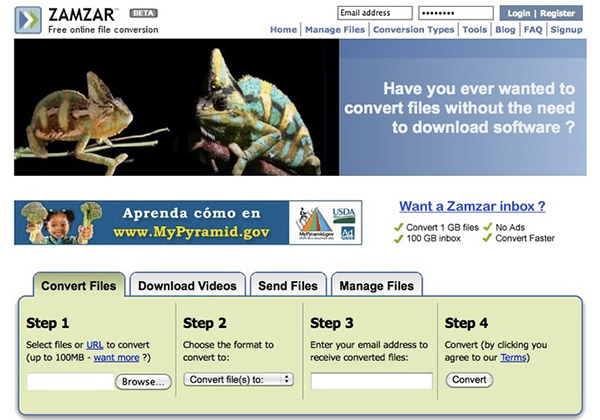The image size is (600, 420).
Task: Click 'Convert 1 GB files' text
Action: tap(442, 228)
